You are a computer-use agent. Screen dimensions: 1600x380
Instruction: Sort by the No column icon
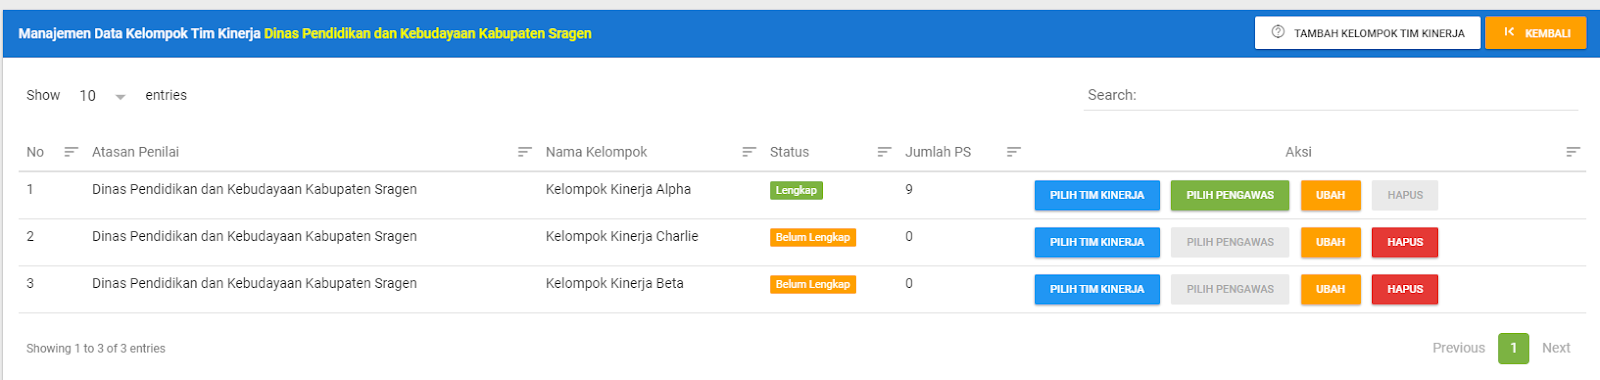[71, 152]
